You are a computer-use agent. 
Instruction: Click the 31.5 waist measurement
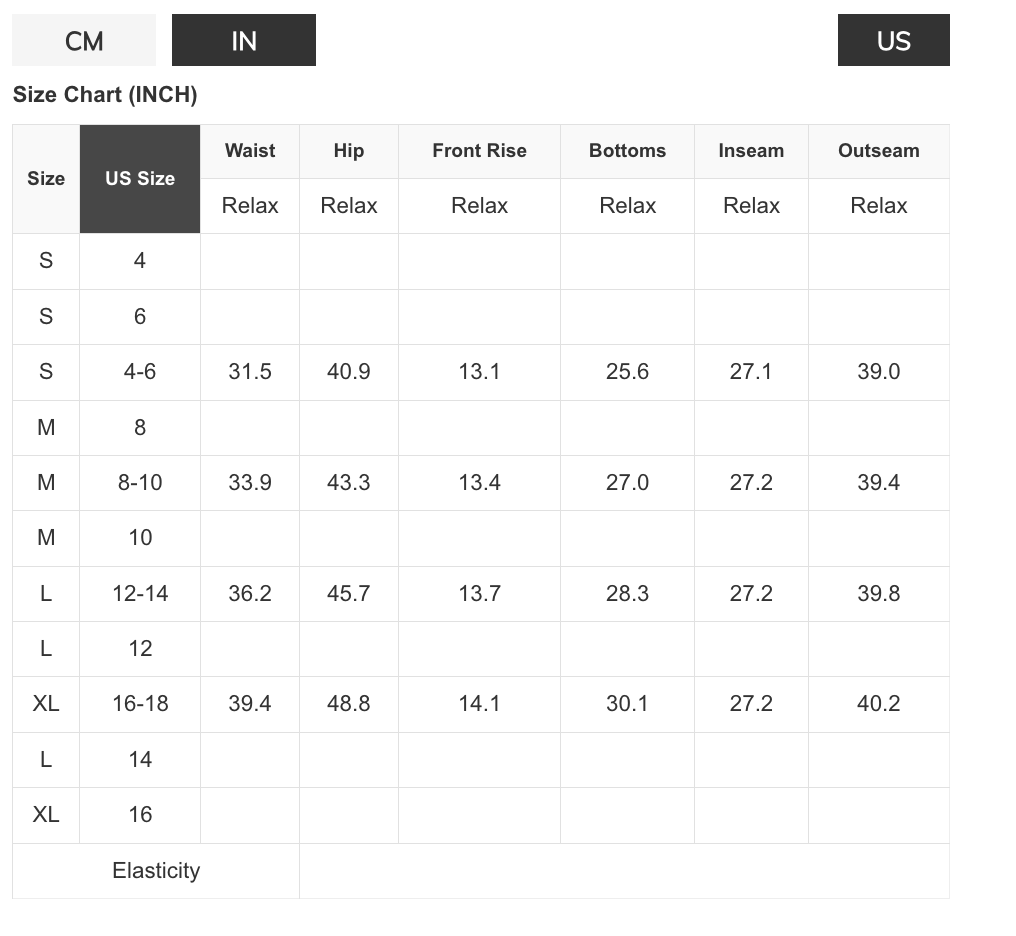tap(250, 372)
